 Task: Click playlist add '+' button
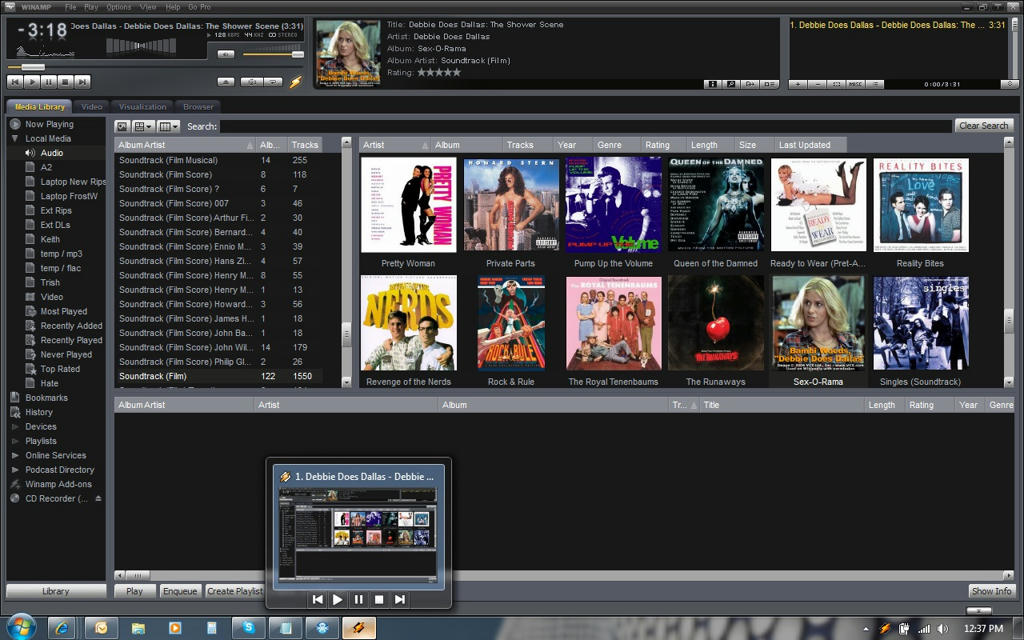(797, 84)
